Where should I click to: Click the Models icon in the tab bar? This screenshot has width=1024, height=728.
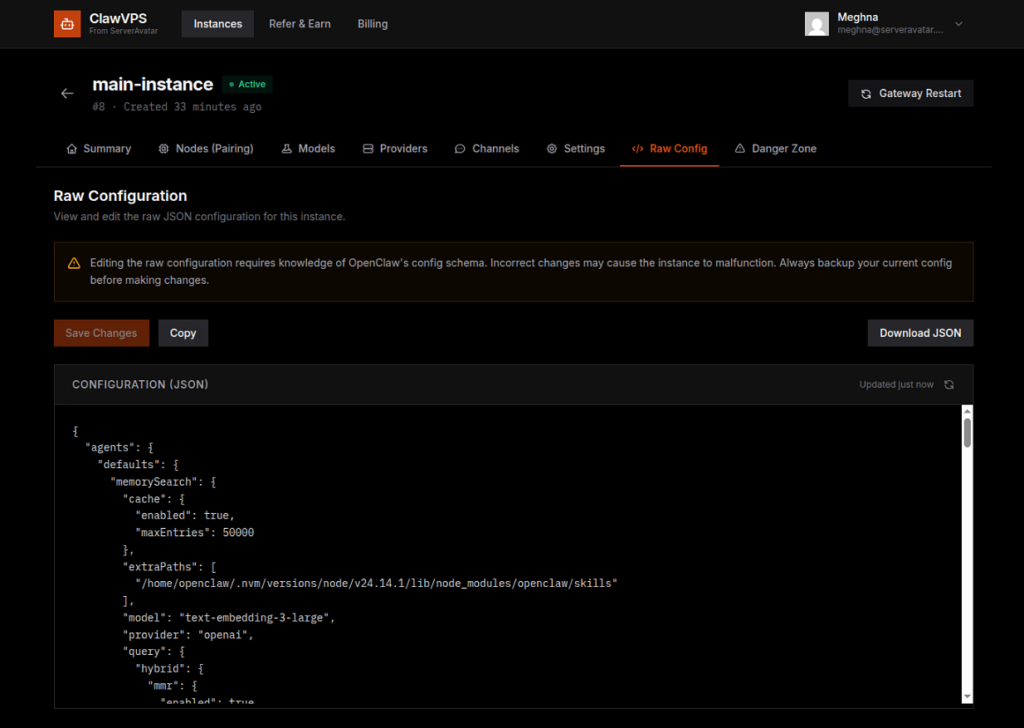285,148
